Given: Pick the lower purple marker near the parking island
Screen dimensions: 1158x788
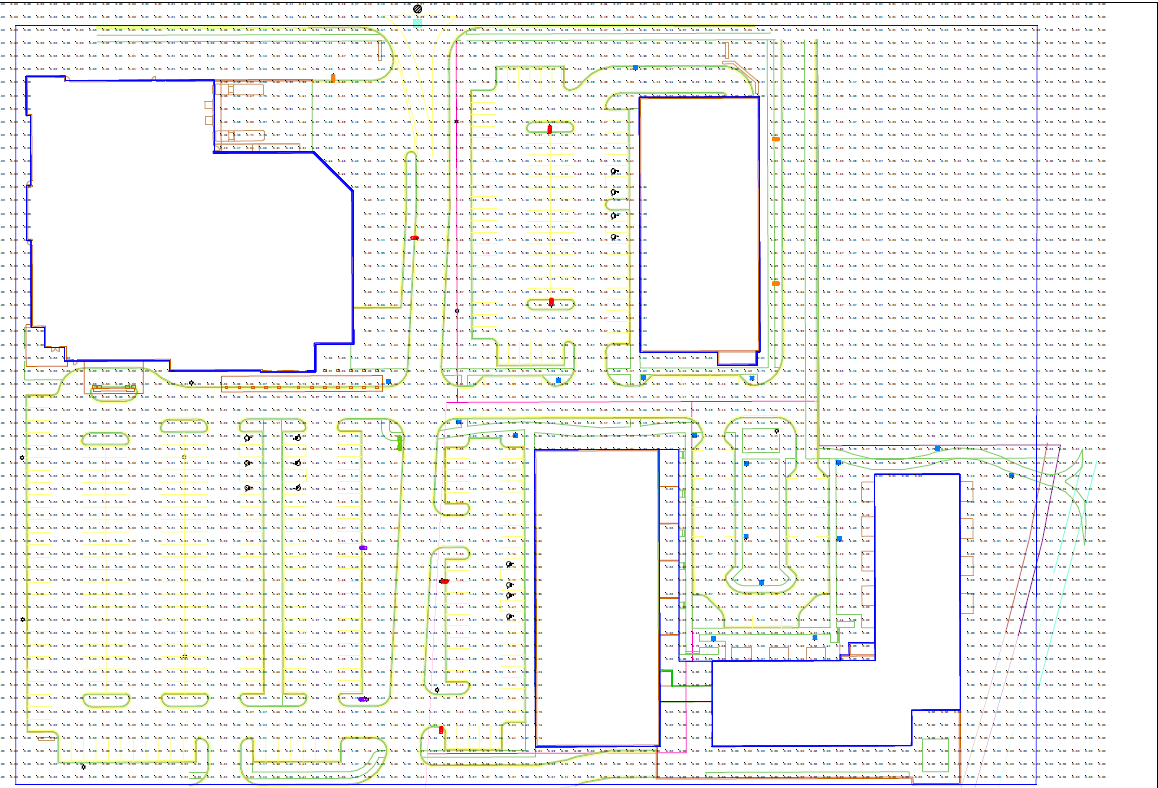Looking at the screenshot, I should pos(363,699).
